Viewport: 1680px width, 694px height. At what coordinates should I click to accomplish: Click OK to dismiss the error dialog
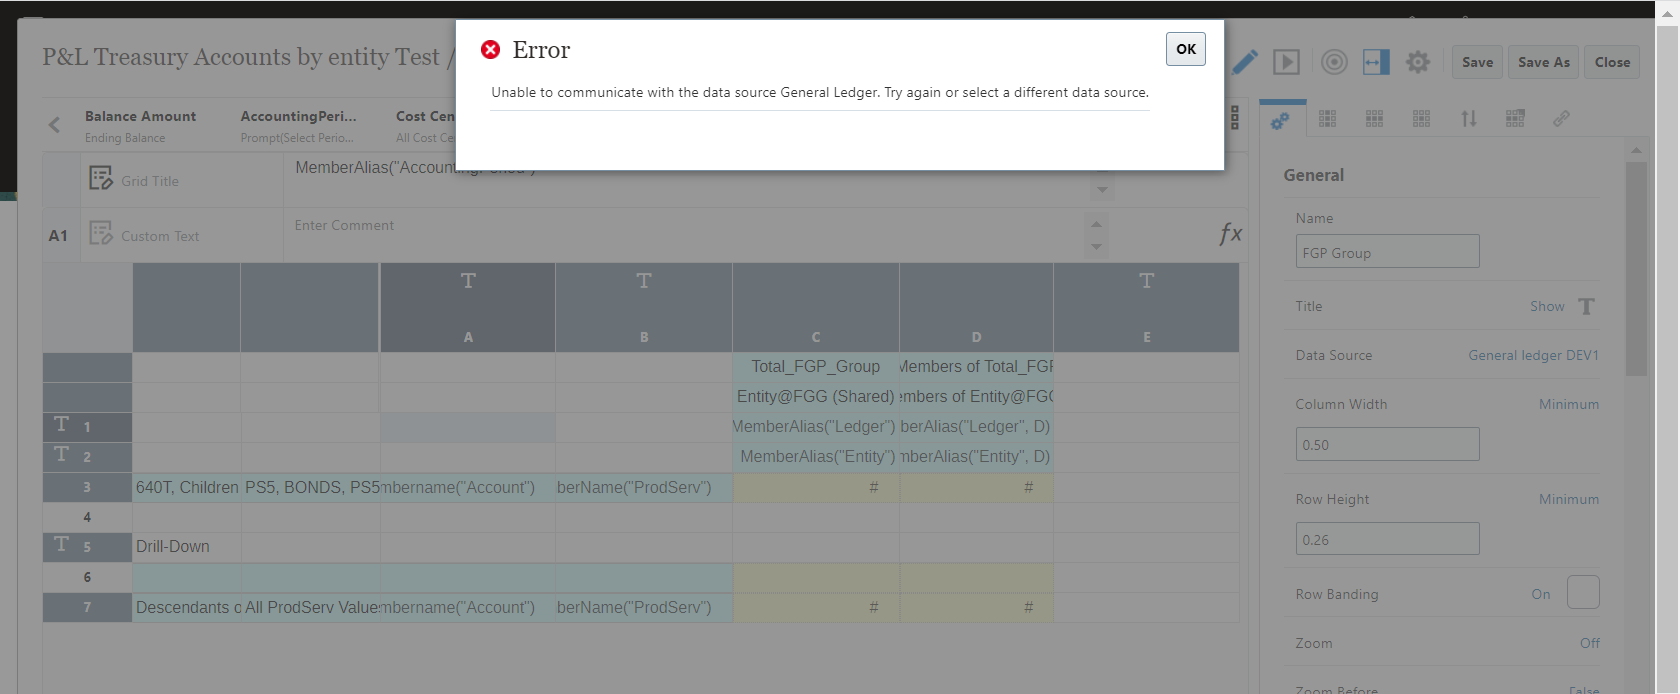[x=1185, y=49]
